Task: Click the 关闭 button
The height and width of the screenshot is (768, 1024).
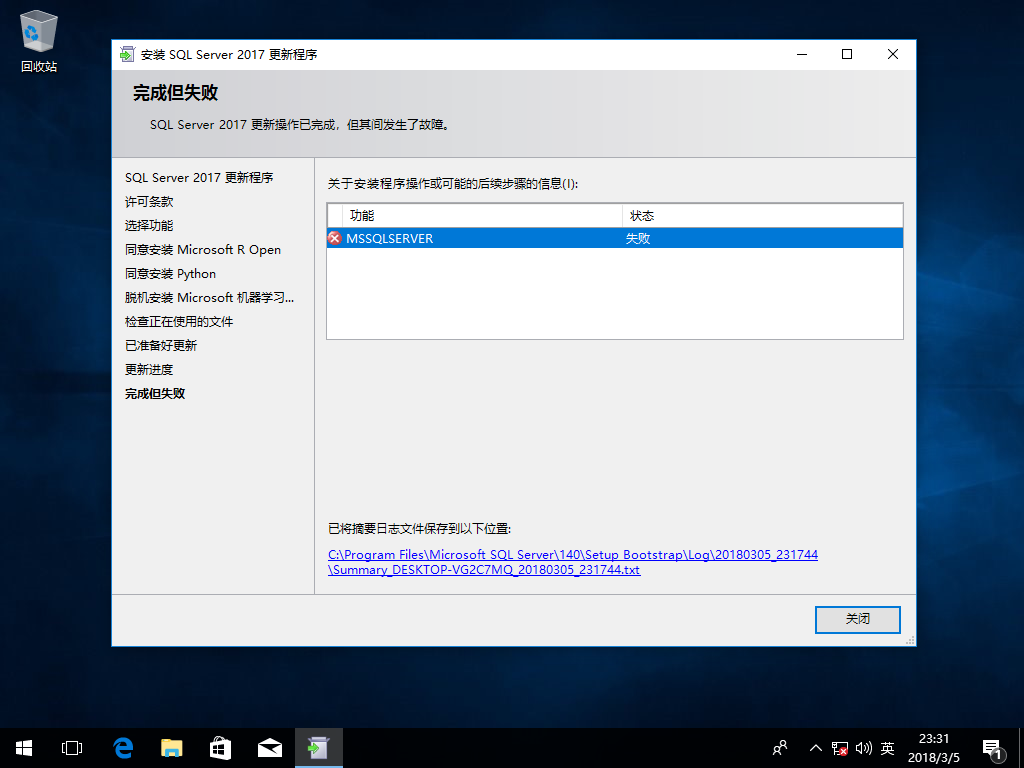Action: pos(857,619)
